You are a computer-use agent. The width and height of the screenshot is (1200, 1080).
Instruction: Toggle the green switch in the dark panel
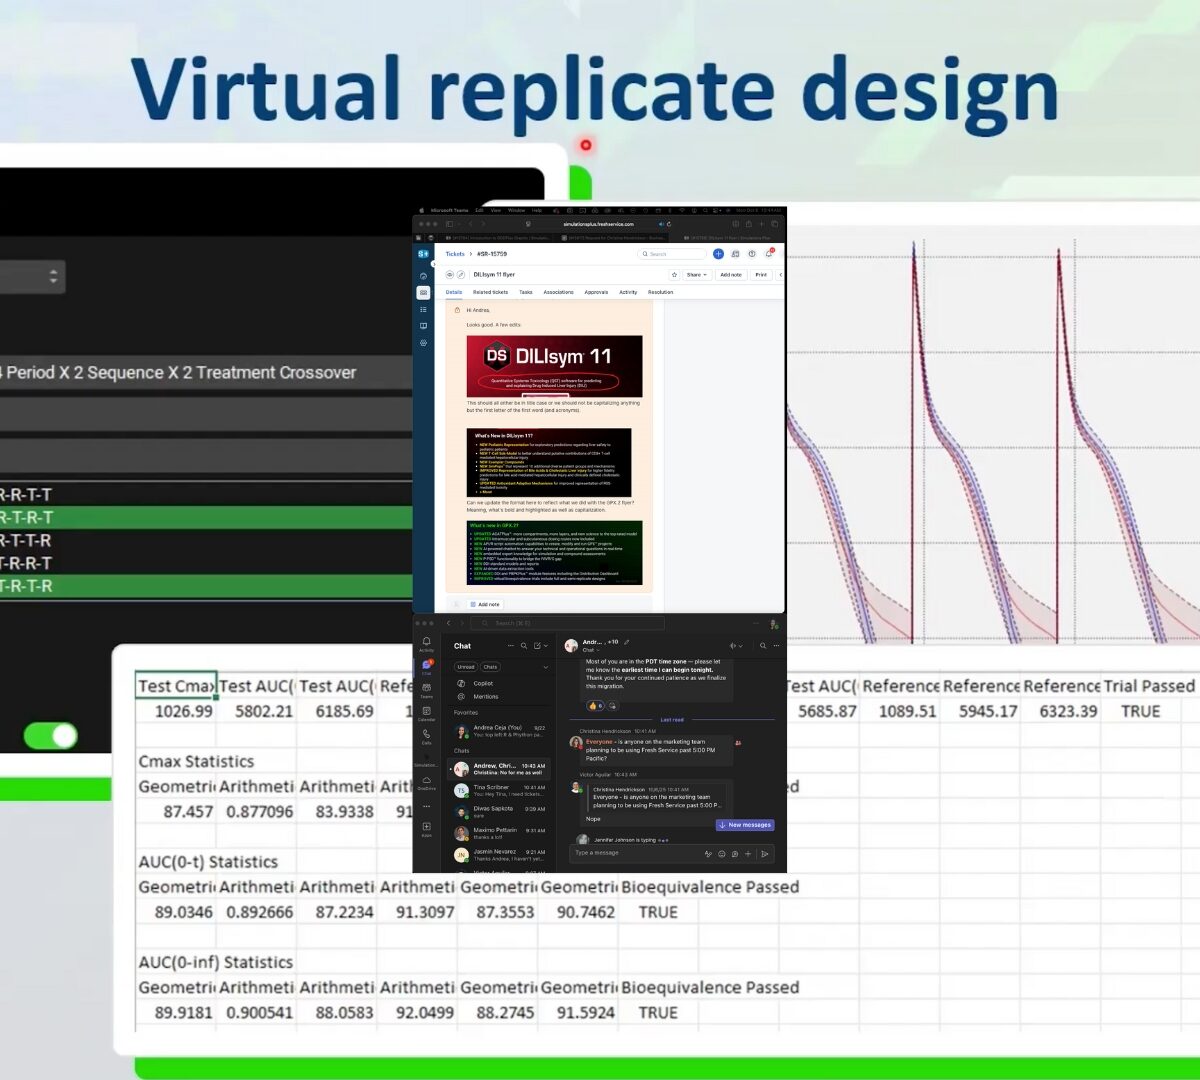(x=51, y=736)
